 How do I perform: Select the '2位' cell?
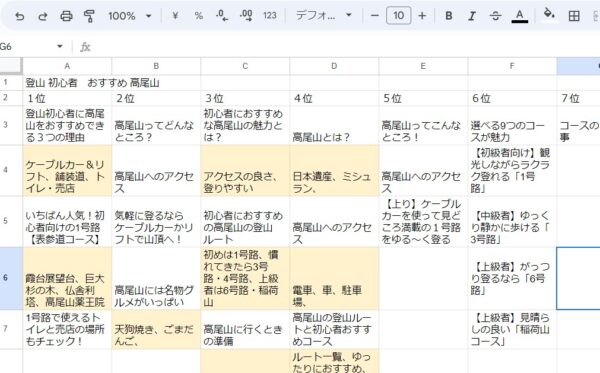coord(156,98)
